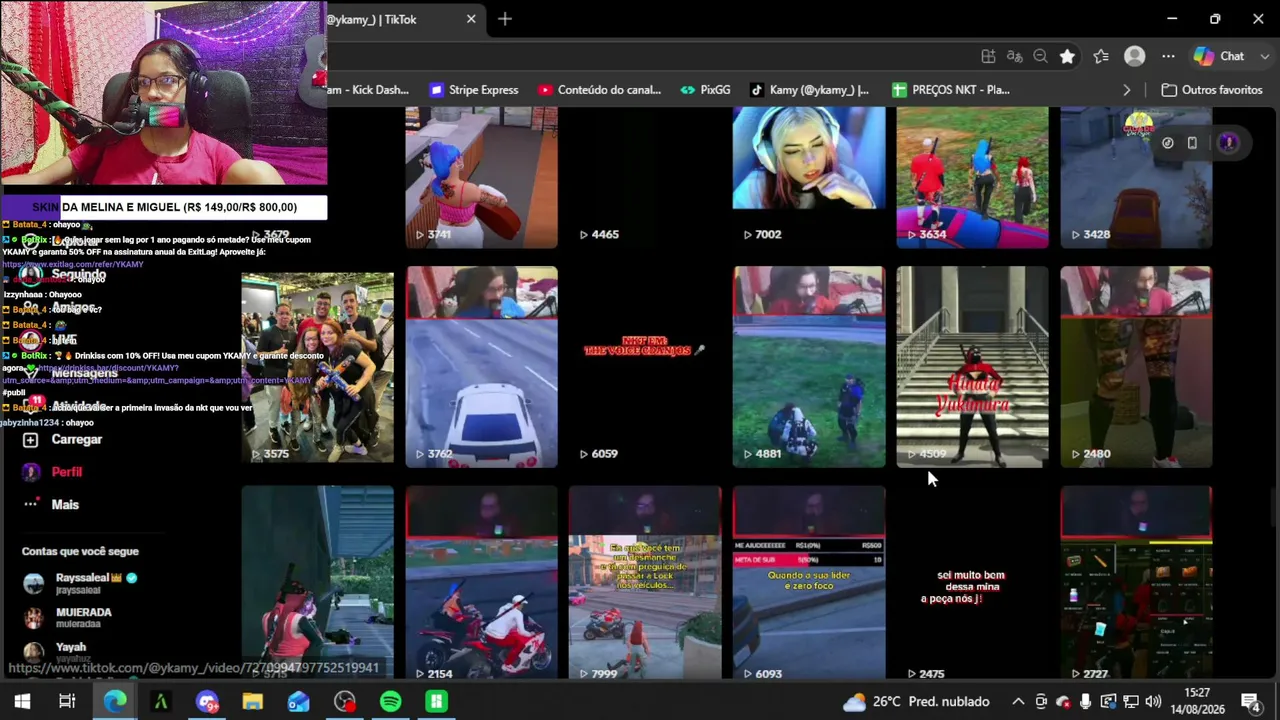The width and height of the screenshot is (1280, 720).
Task: Open the Outros favoritos folder
Action: [x=1211, y=90]
